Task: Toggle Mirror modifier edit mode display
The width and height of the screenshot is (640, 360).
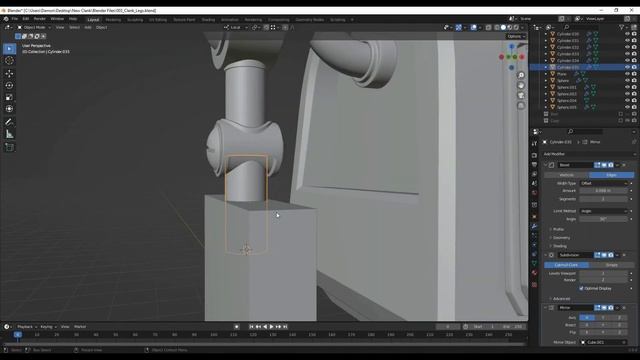Action: [x=598, y=308]
